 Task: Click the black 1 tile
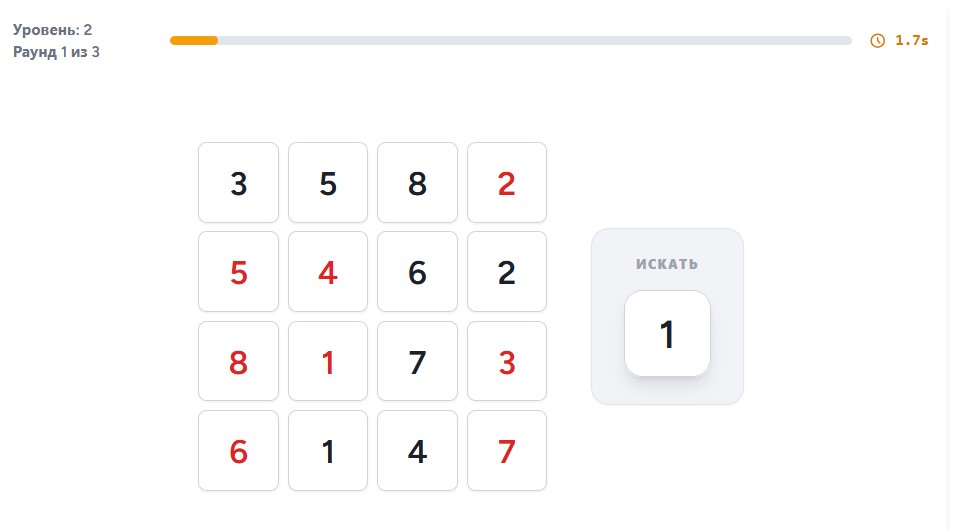point(328,451)
